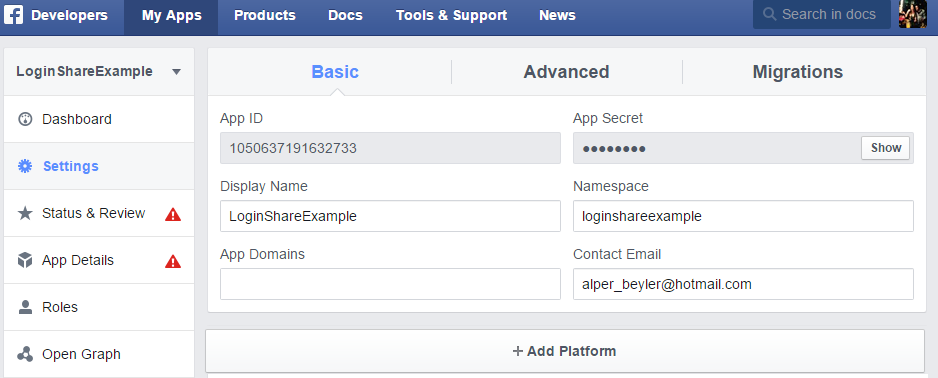
Task: Open App Details in sidebar
Action: coord(99,260)
